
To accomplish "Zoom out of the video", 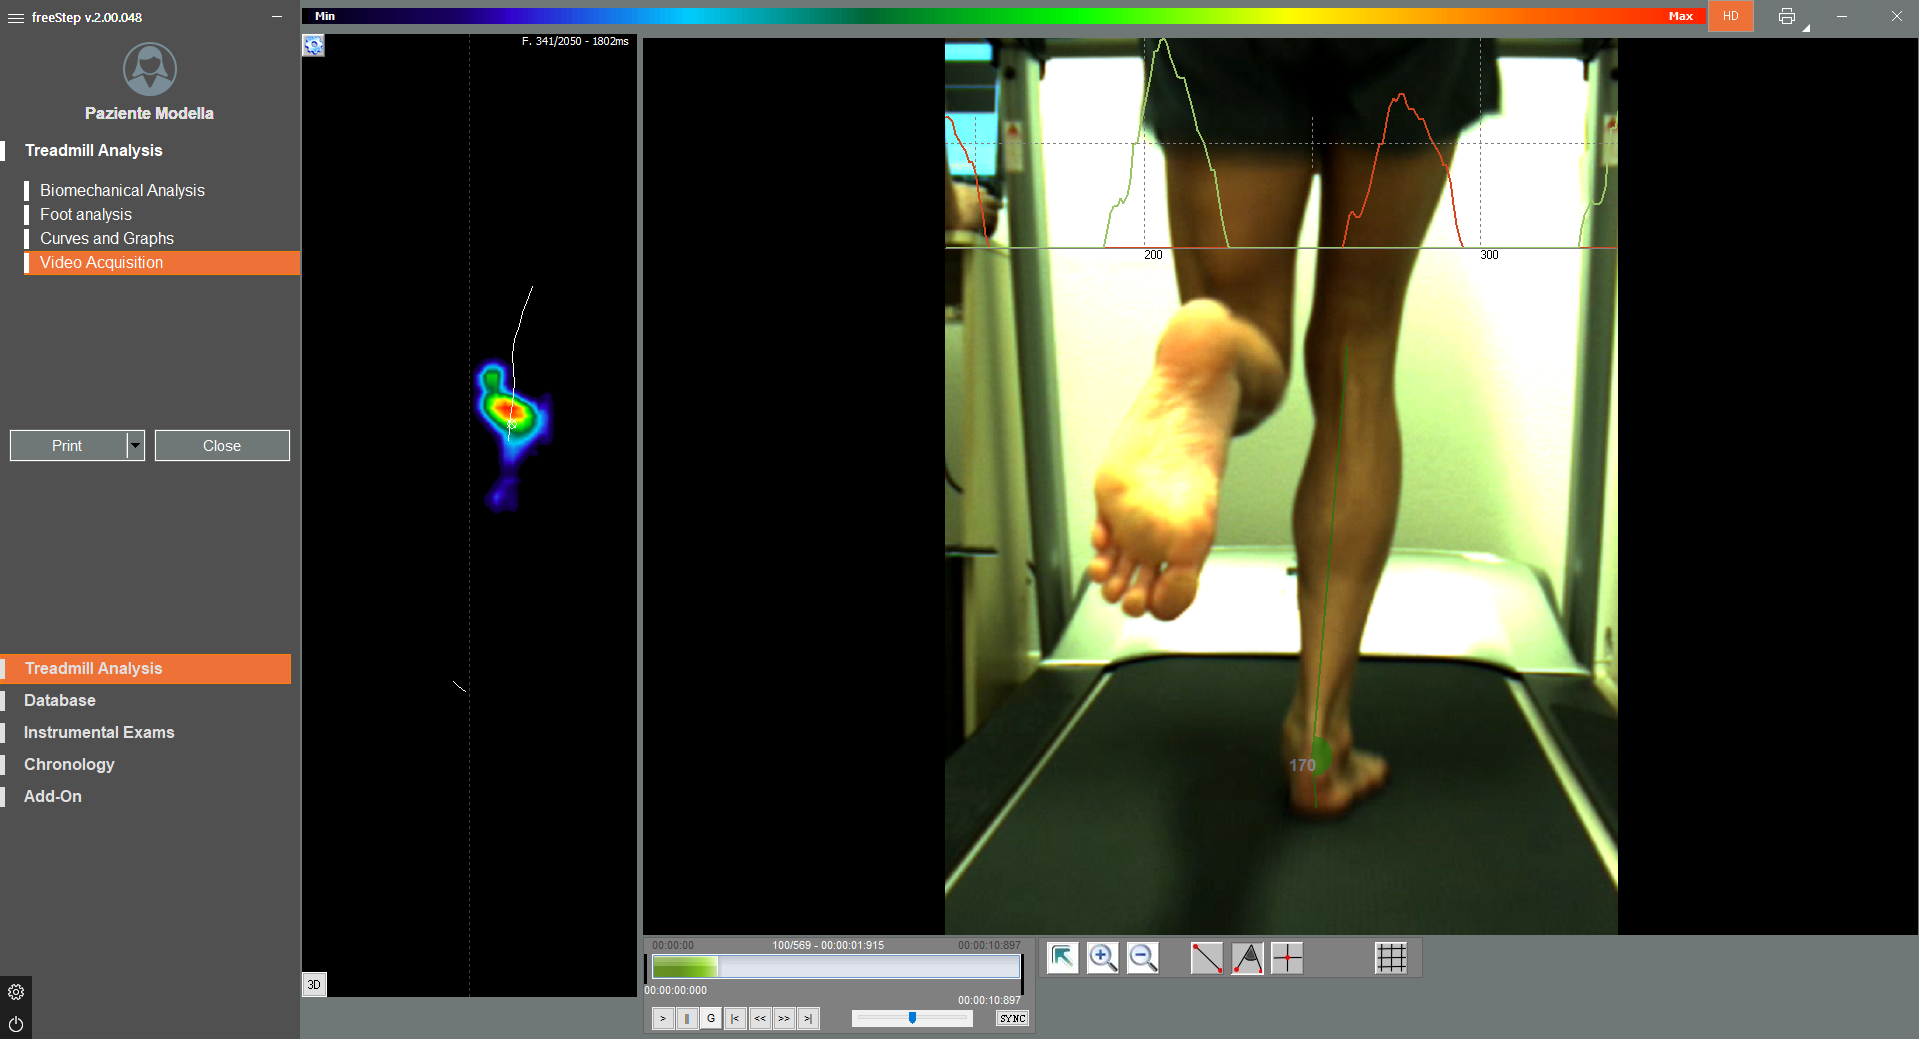I will 1142,958.
